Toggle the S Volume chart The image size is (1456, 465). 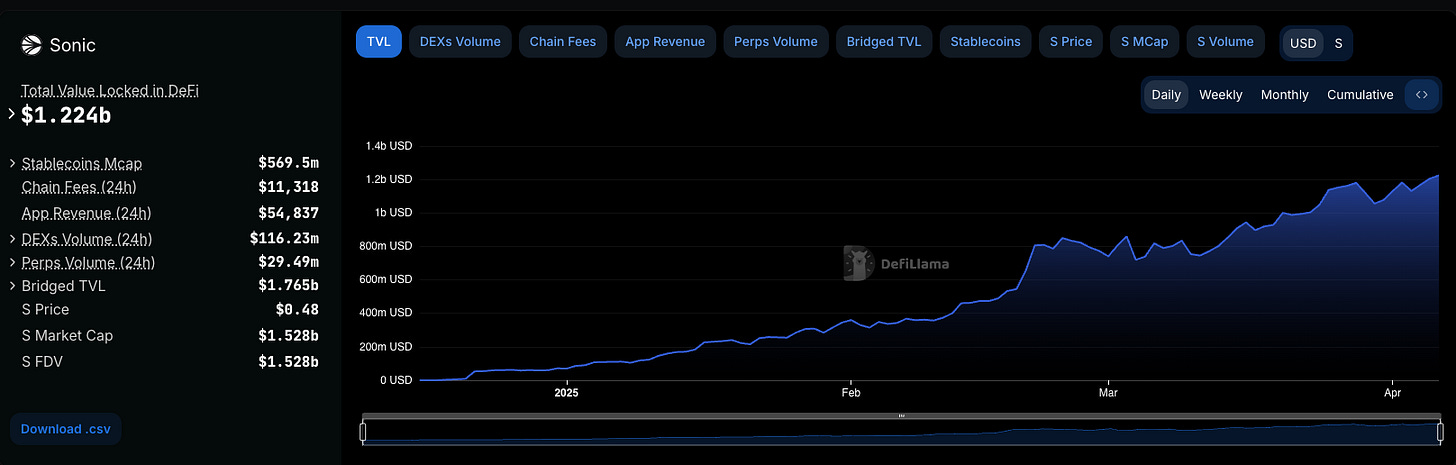coord(1226,42)
